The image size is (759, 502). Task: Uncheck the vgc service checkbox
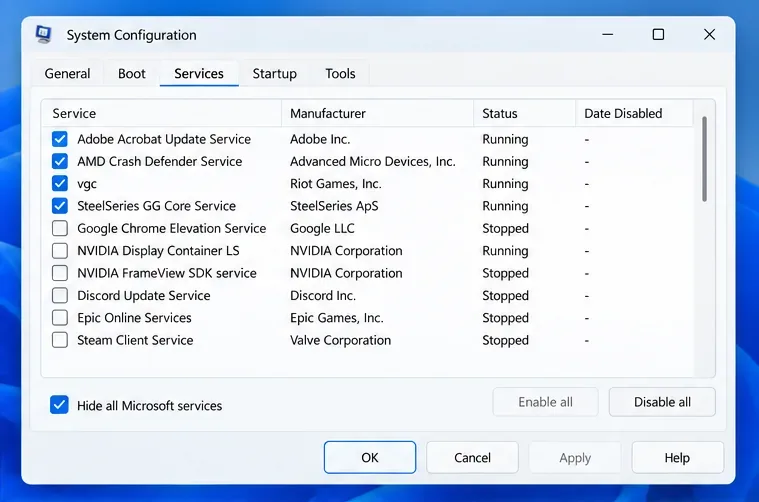coord(60,183)
